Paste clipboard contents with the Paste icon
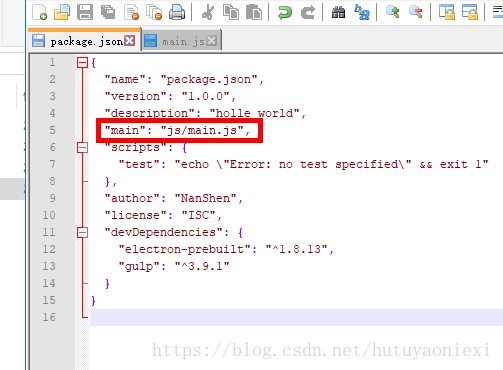503x370 pixels. (x=254, y=12)
